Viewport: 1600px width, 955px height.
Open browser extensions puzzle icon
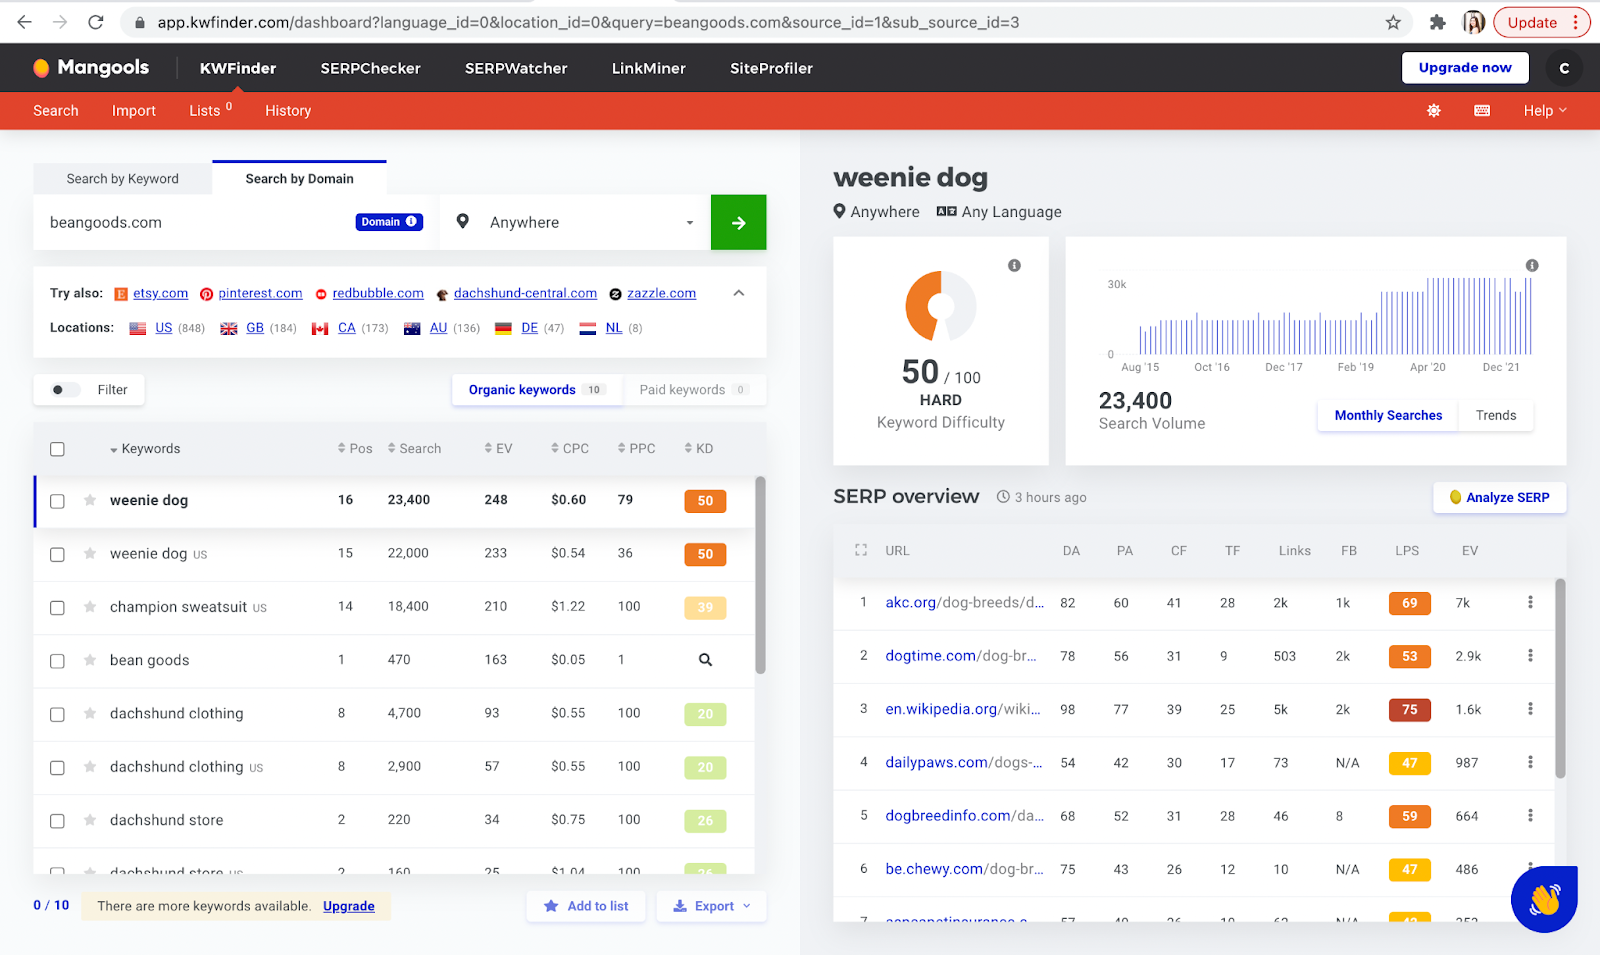point(1437,22)
